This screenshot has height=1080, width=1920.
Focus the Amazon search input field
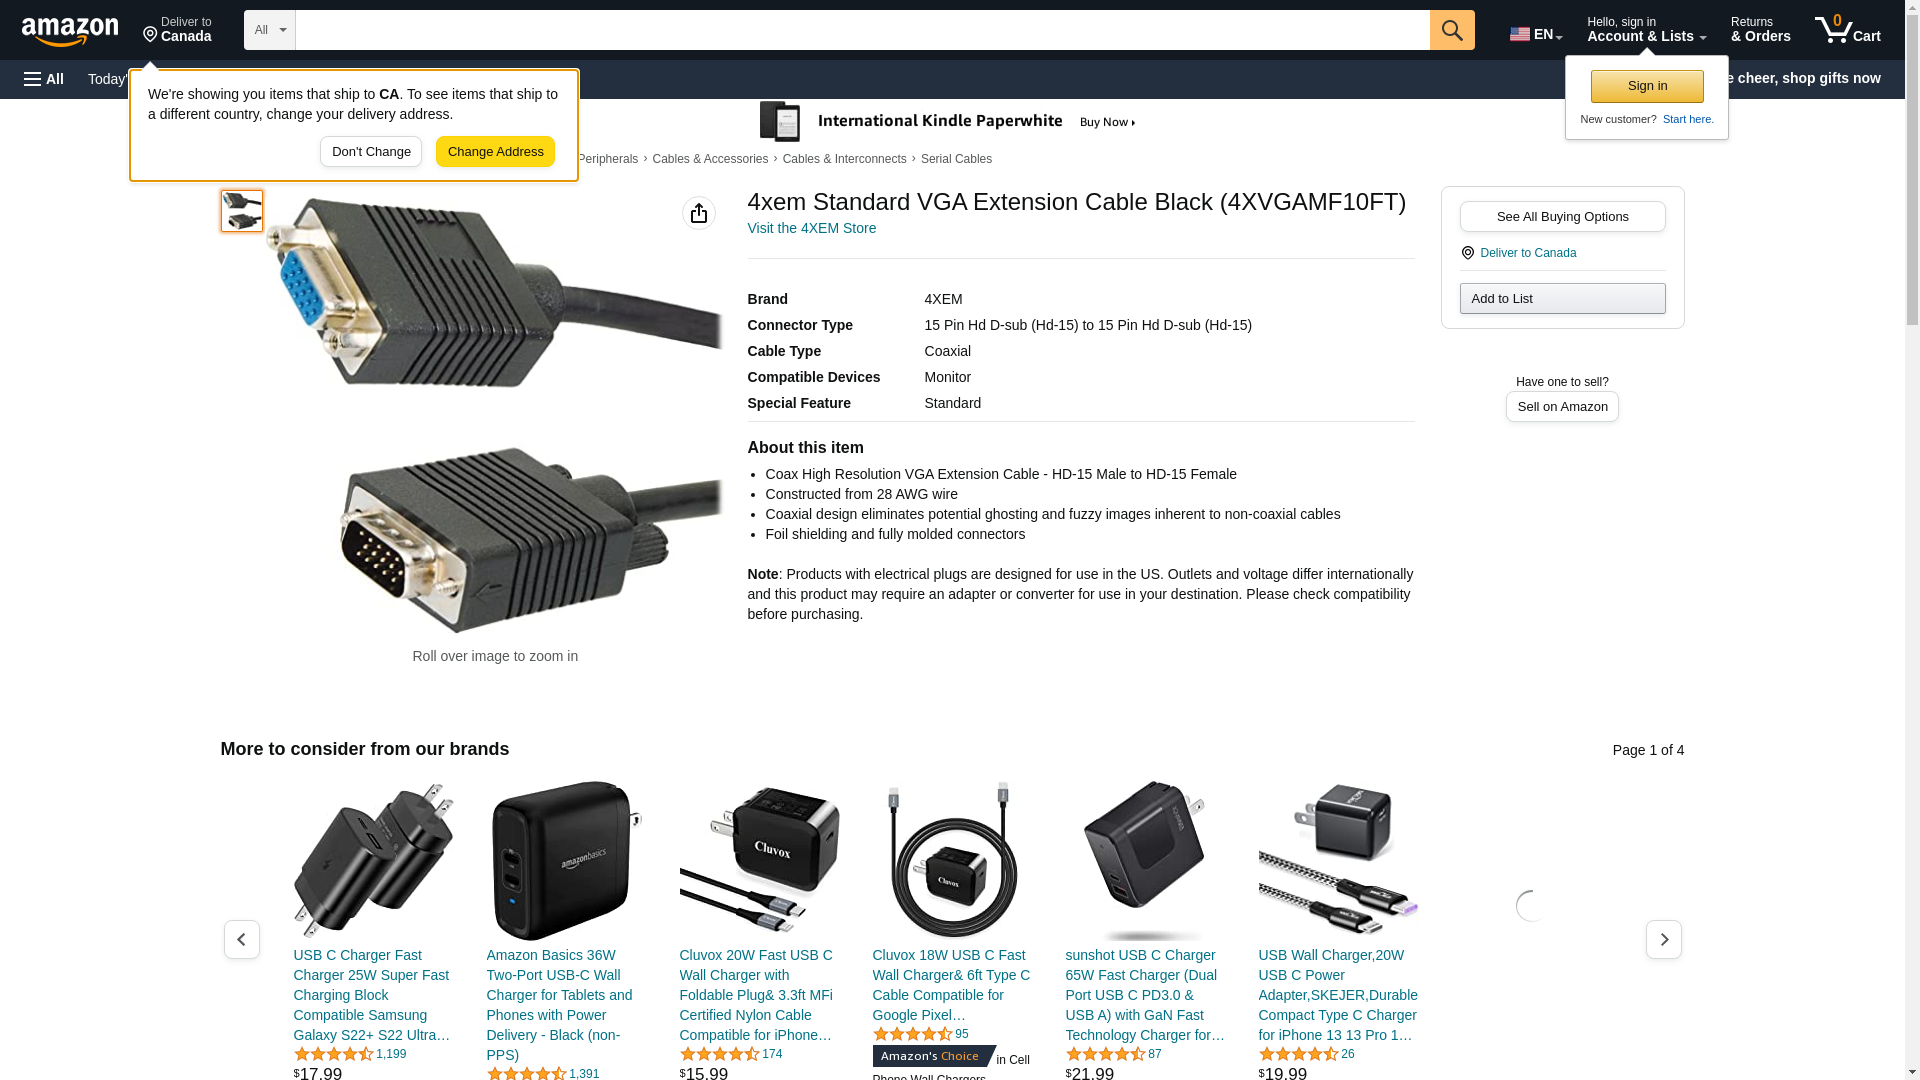pos(862,30)
